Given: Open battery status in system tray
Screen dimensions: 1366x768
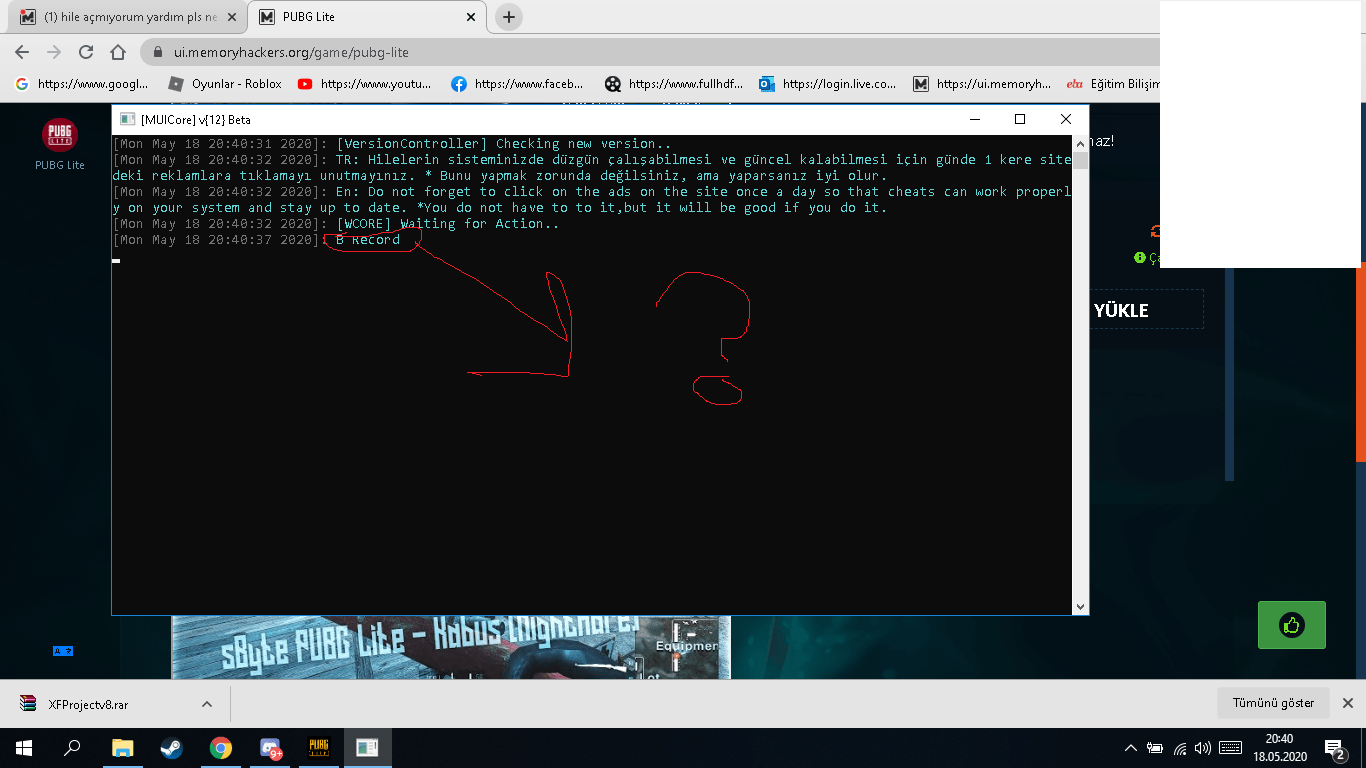Looking at the screenshot, I should [x=1155, y=748].
